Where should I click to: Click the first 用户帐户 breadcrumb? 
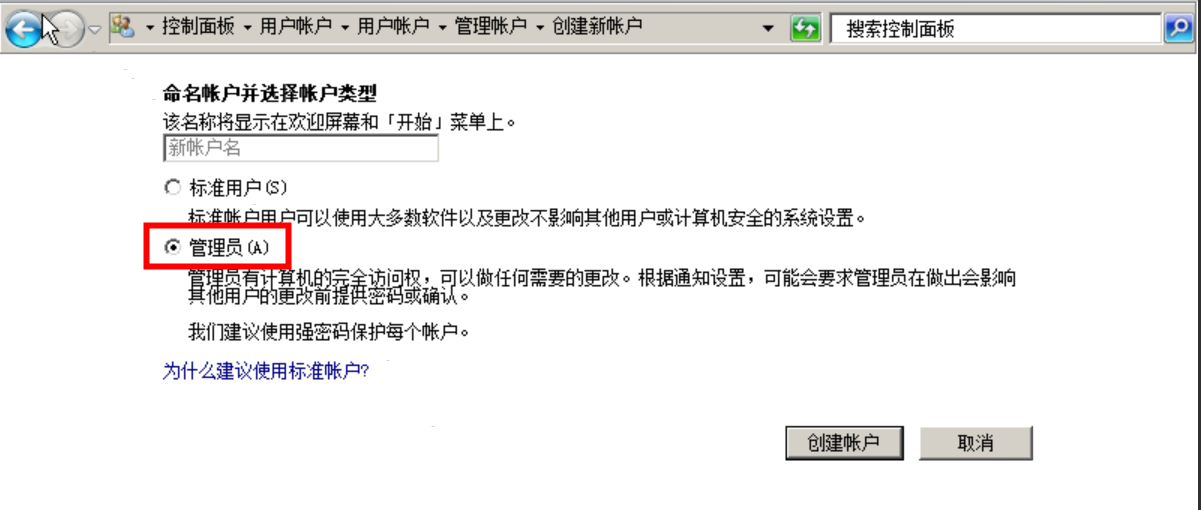[295, 27]
